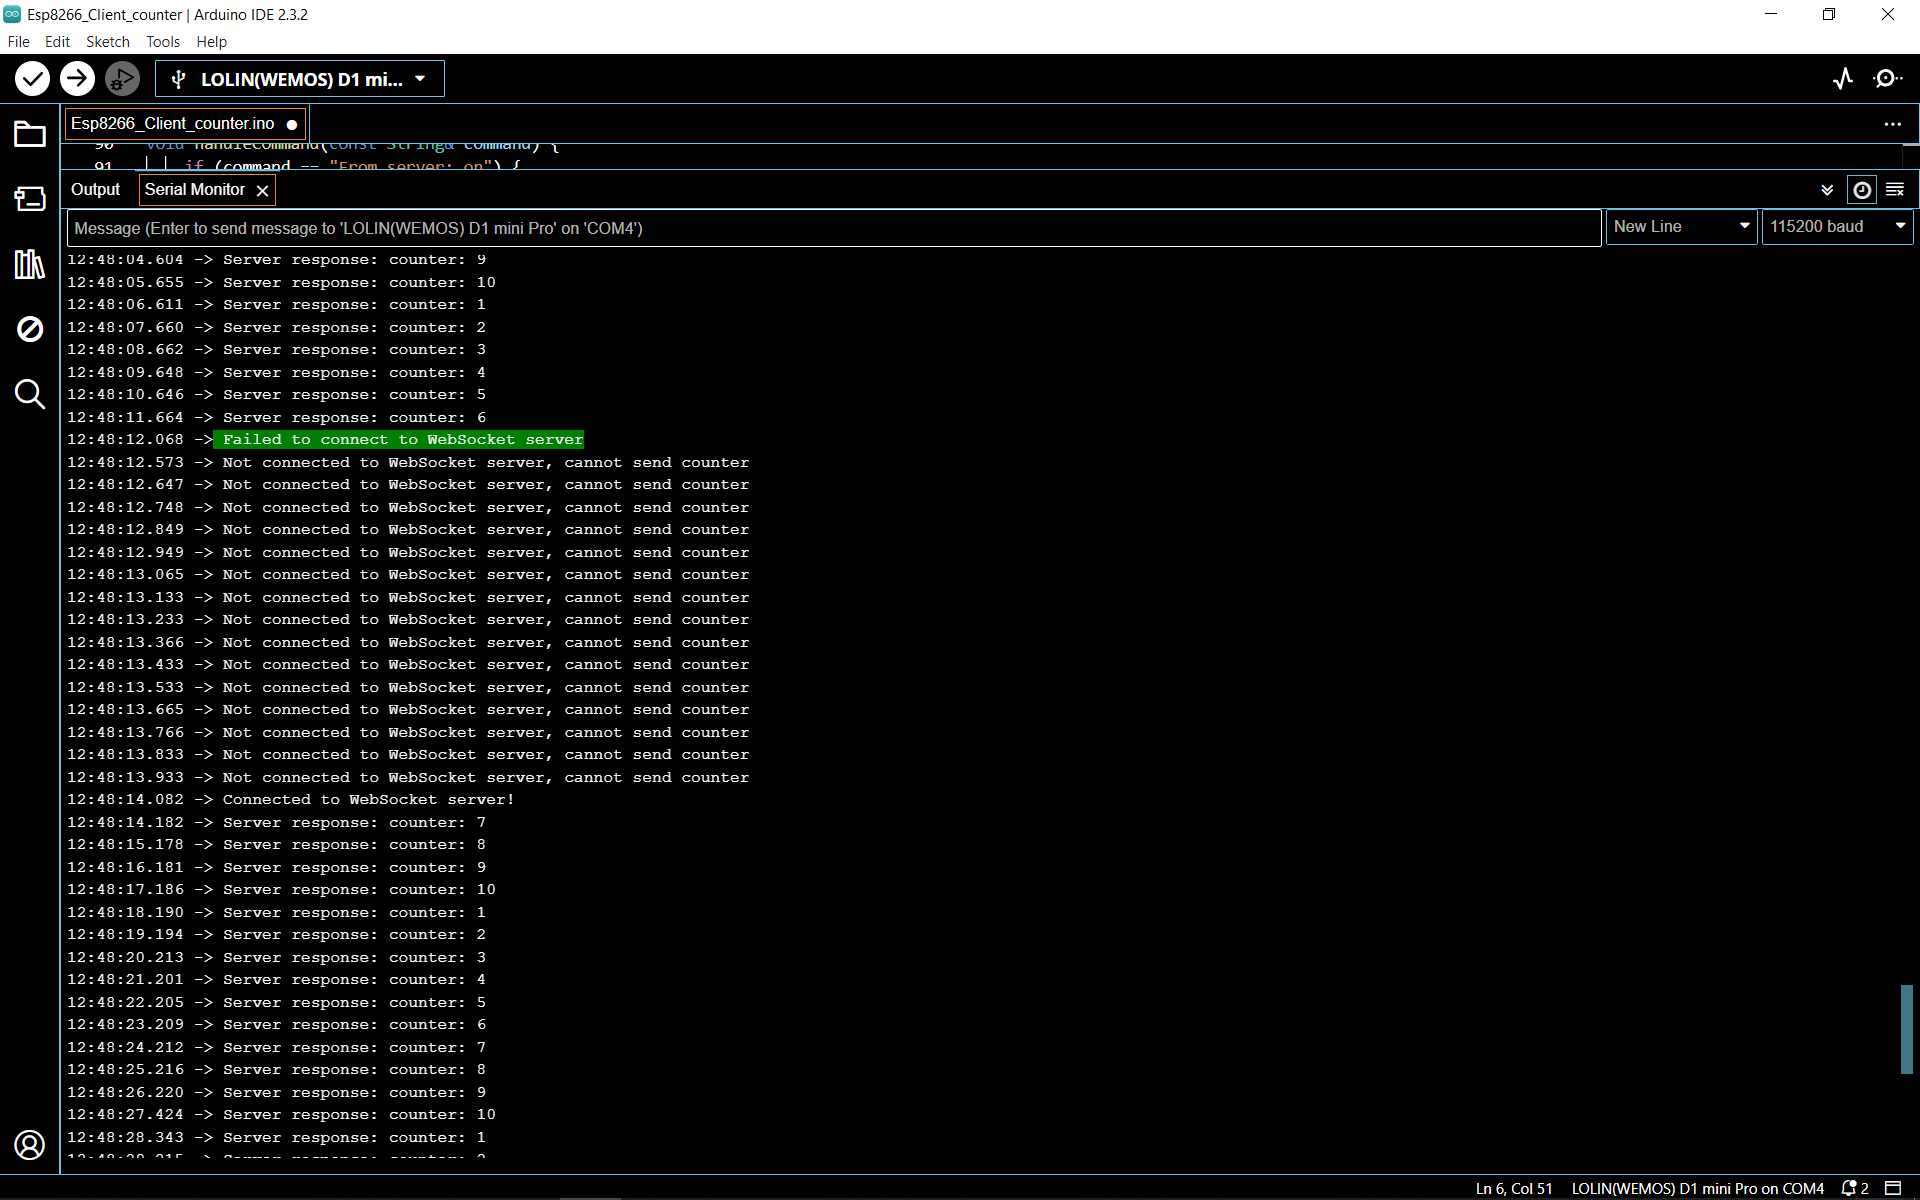Viewport: 1920px width, 1200px height.
Task: Close the Serial Monitor tab
Action: coord(262,190)
